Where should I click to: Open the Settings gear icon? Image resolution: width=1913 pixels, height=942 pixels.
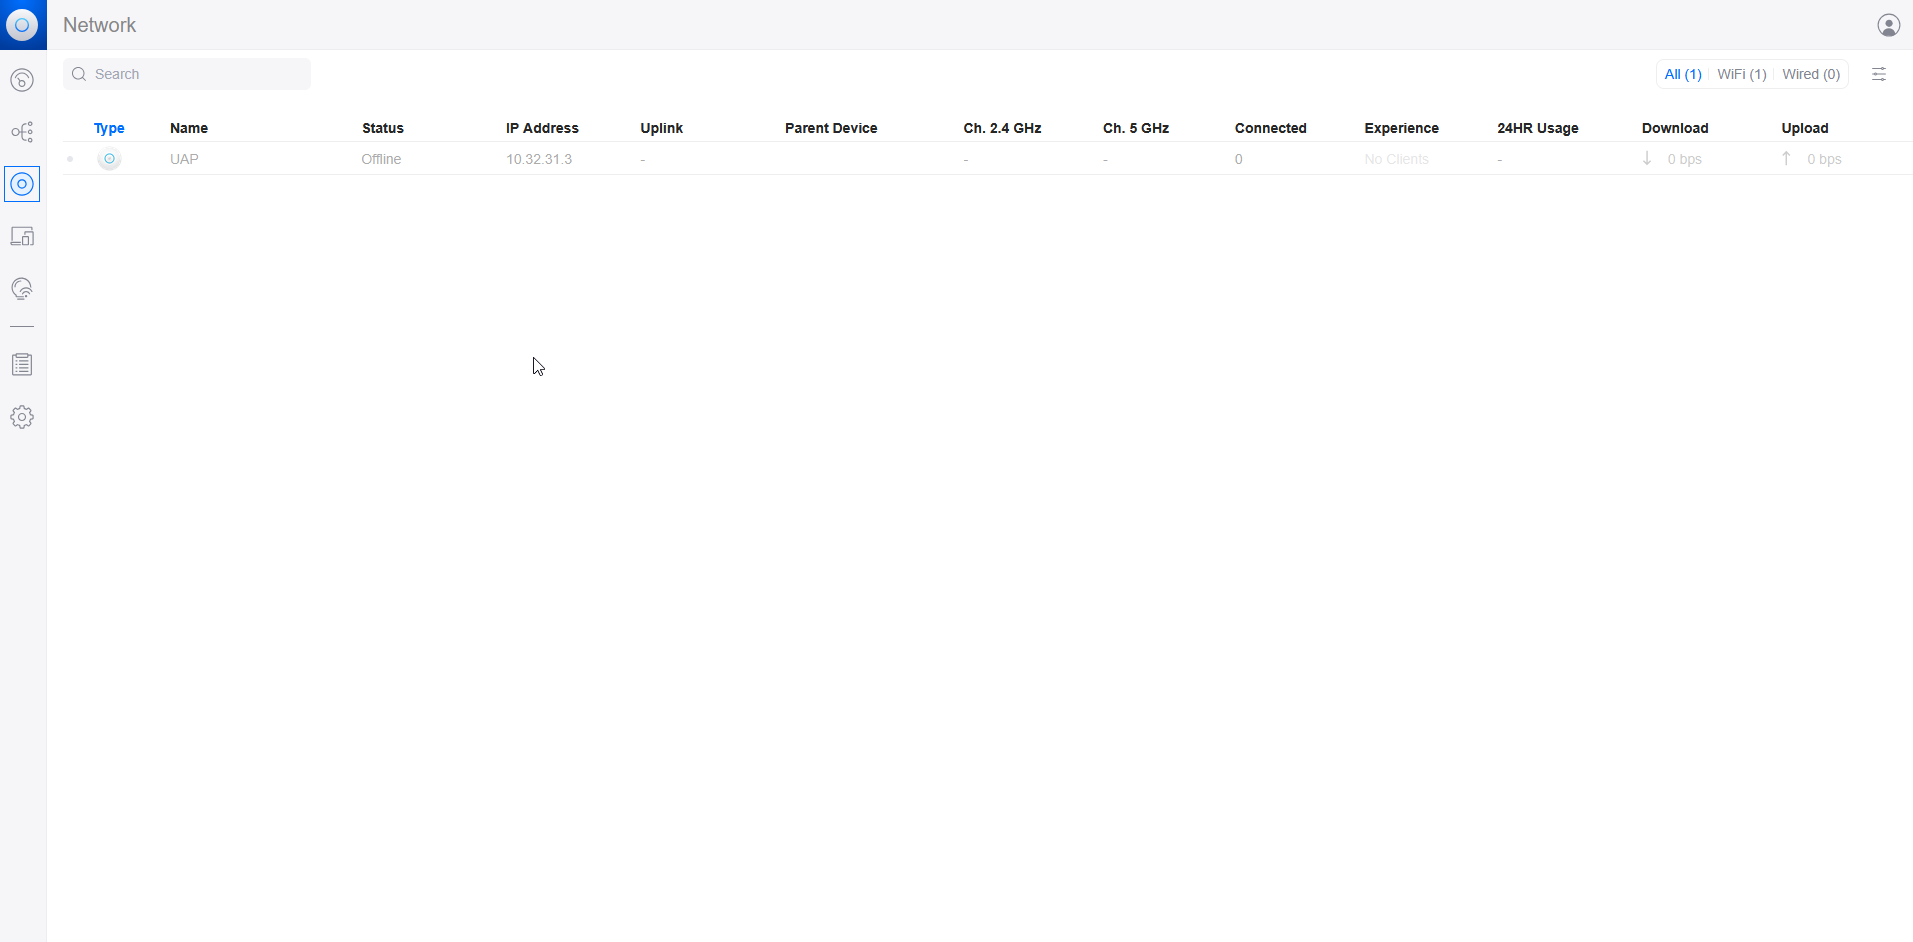click(x=22, y=417)
